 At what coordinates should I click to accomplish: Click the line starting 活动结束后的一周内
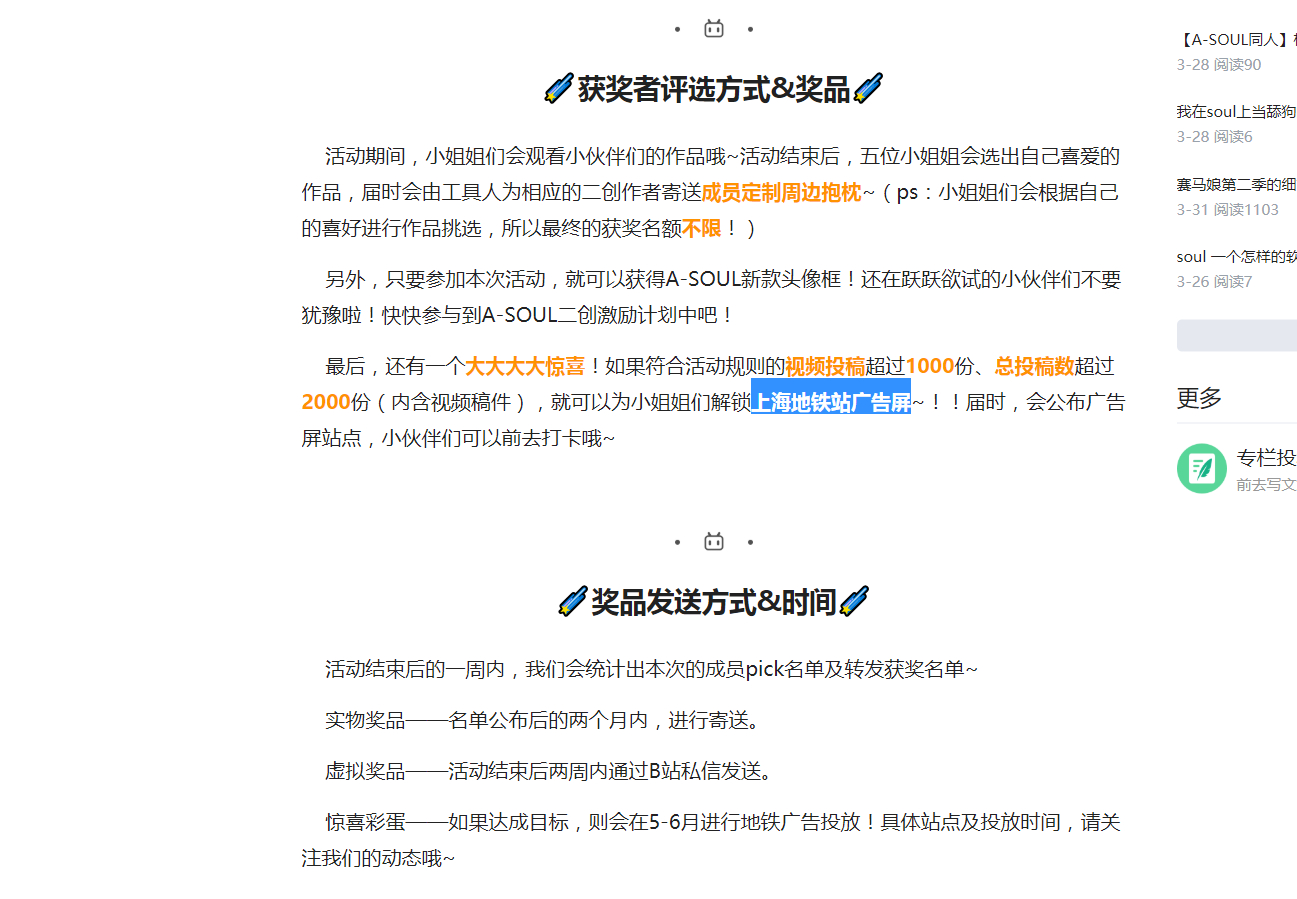point(651,669)
